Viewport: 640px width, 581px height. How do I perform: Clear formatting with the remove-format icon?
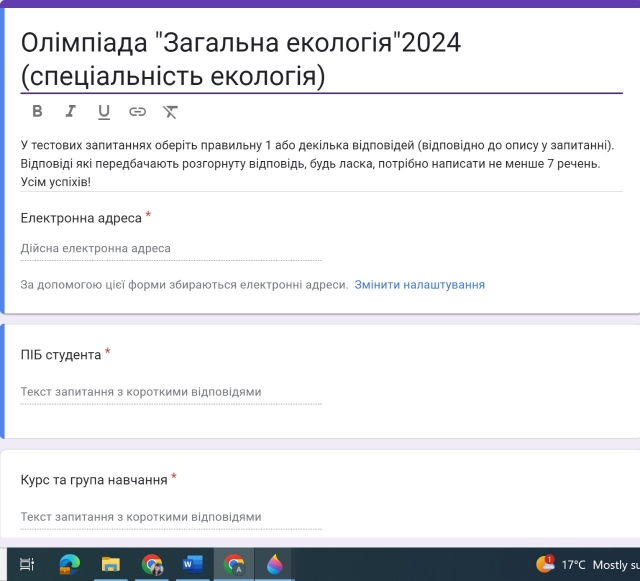coord(170,112)
